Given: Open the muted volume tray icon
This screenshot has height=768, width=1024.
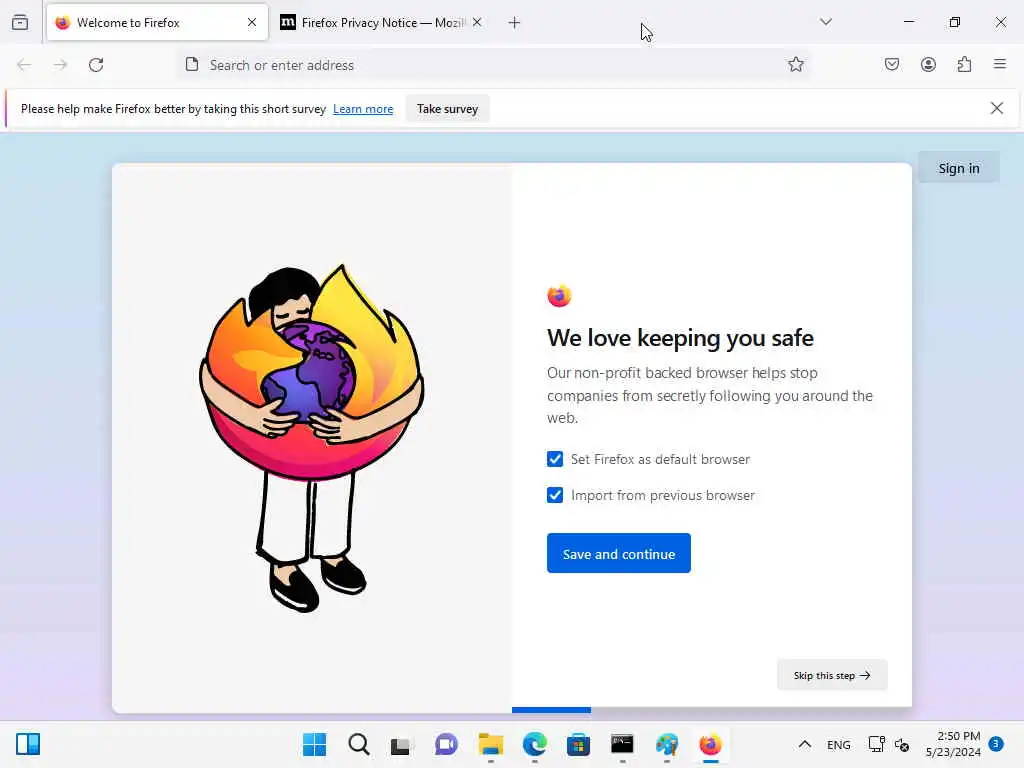Looking at the screenshot, I should 902,744.
